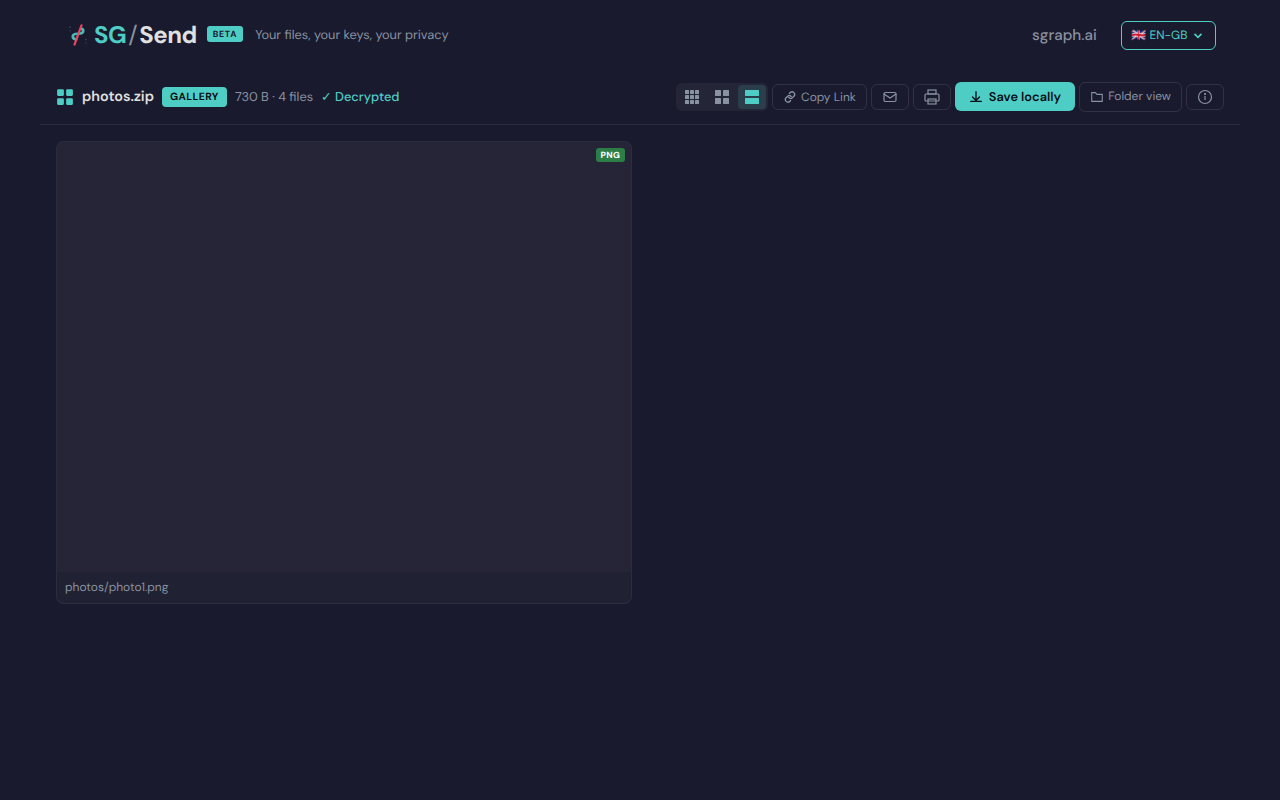Click the 730 B · 4 files text
The width and height of the screenshot is (1280, 800).
click(x=274, y=97)
